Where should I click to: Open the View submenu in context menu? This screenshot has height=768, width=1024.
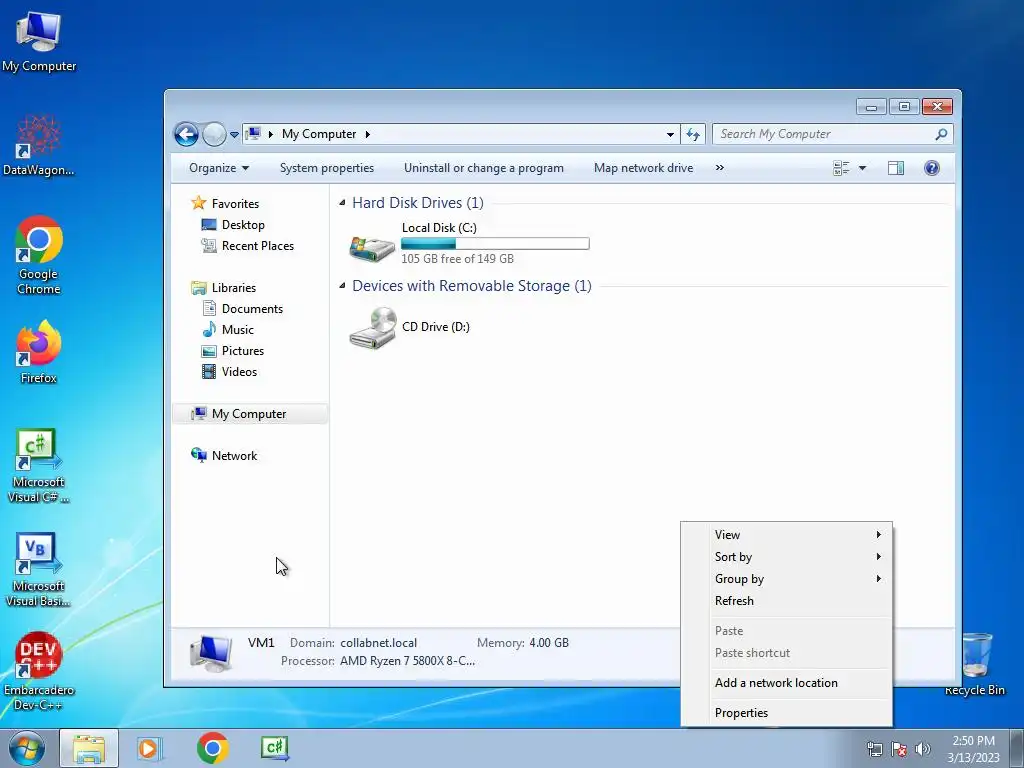(786, 535)
